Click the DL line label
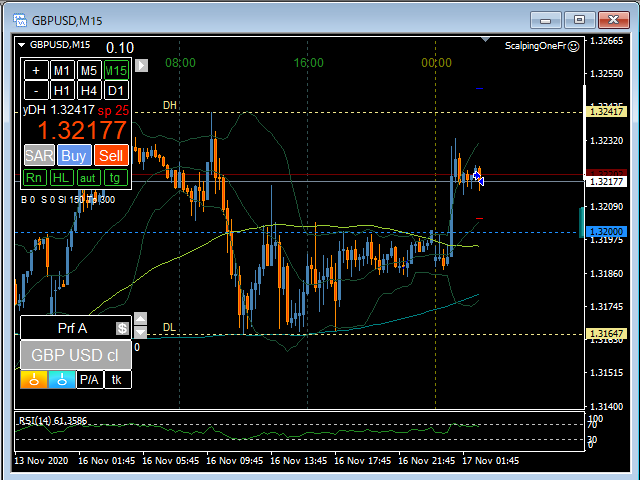 (x=169, y=327)
